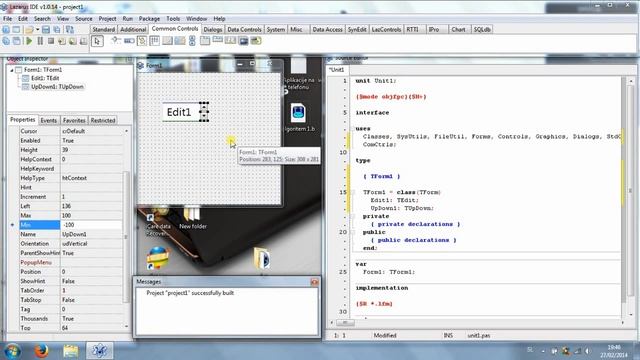Click the Pause debugger icon

[x=40, y=41]
